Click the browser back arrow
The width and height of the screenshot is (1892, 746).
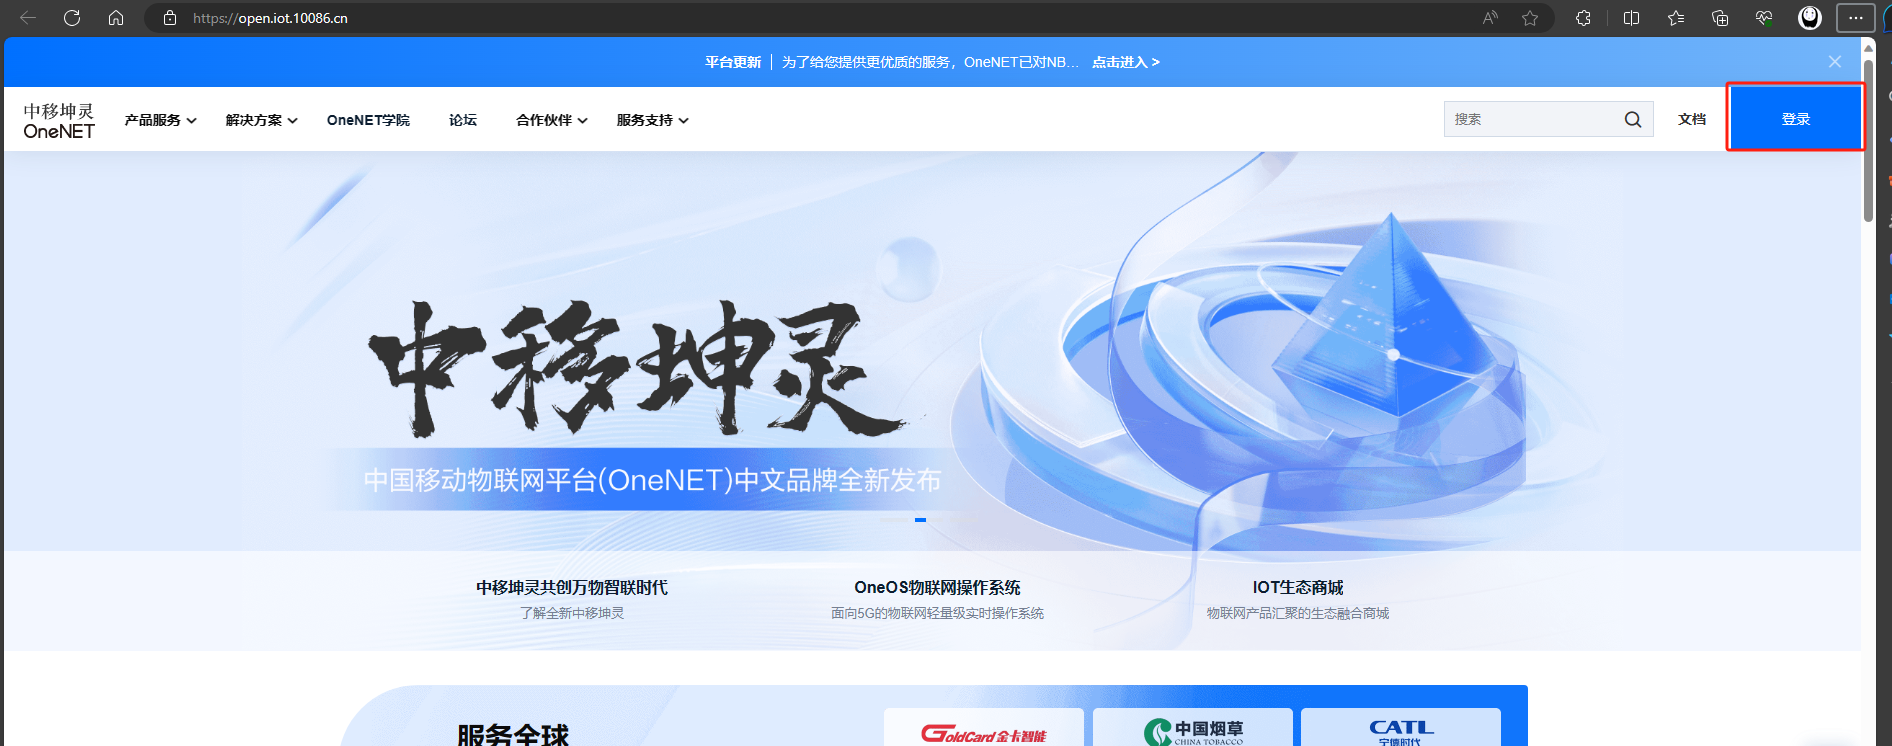tap(28, 18)
